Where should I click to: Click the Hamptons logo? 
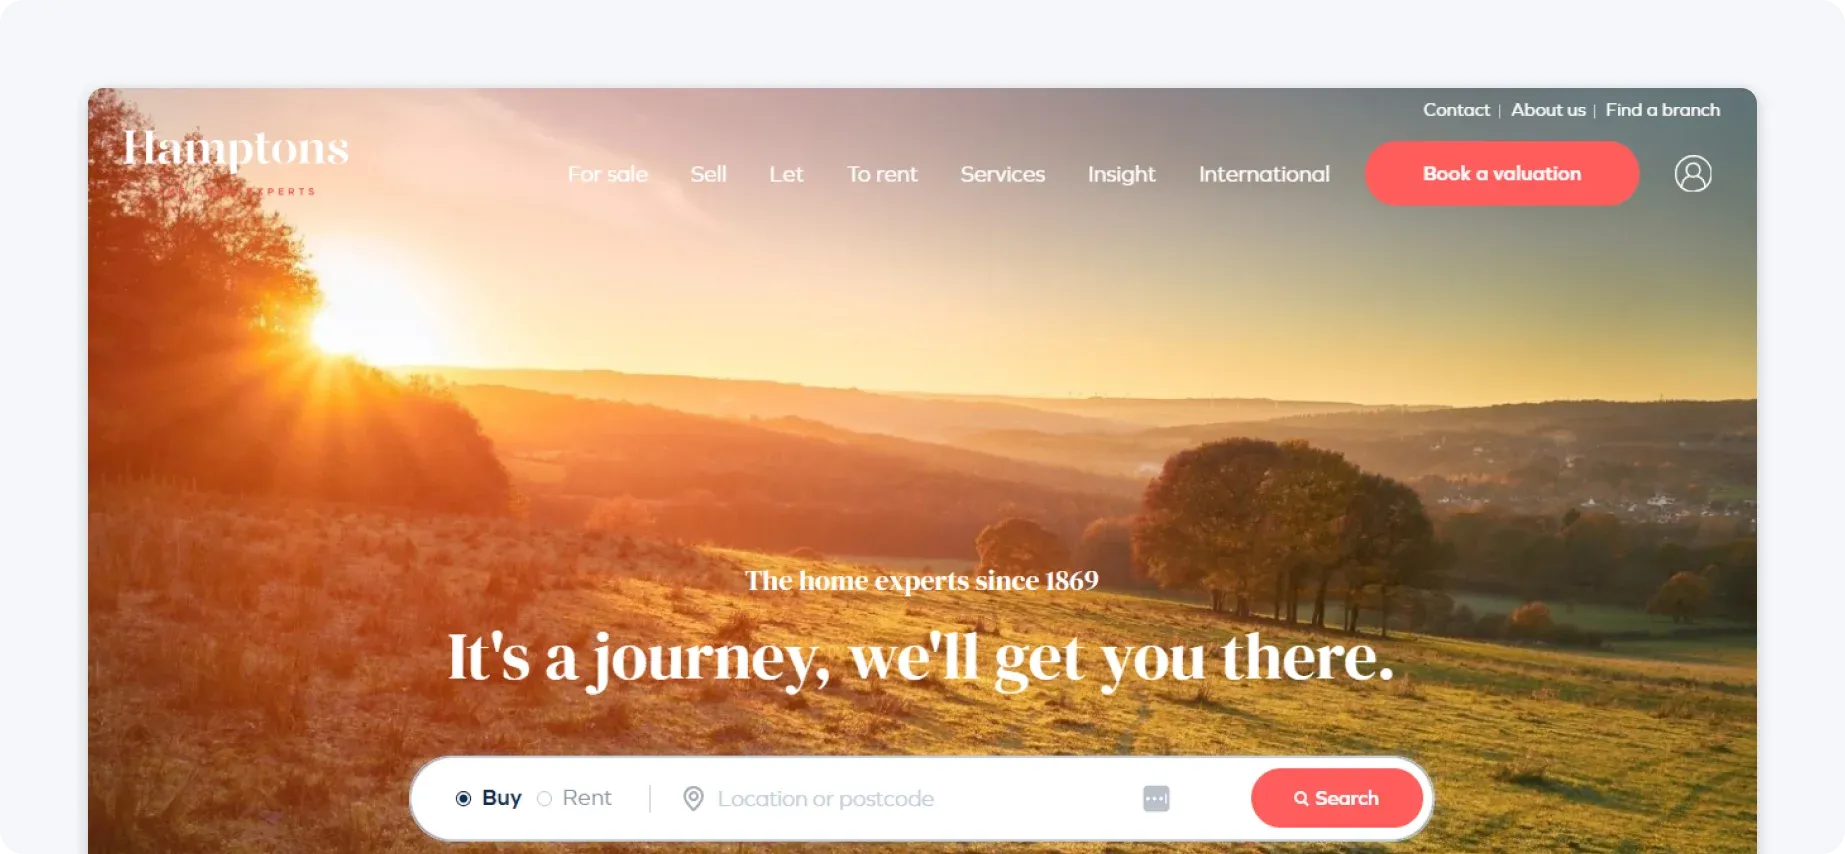coord(236,160)
